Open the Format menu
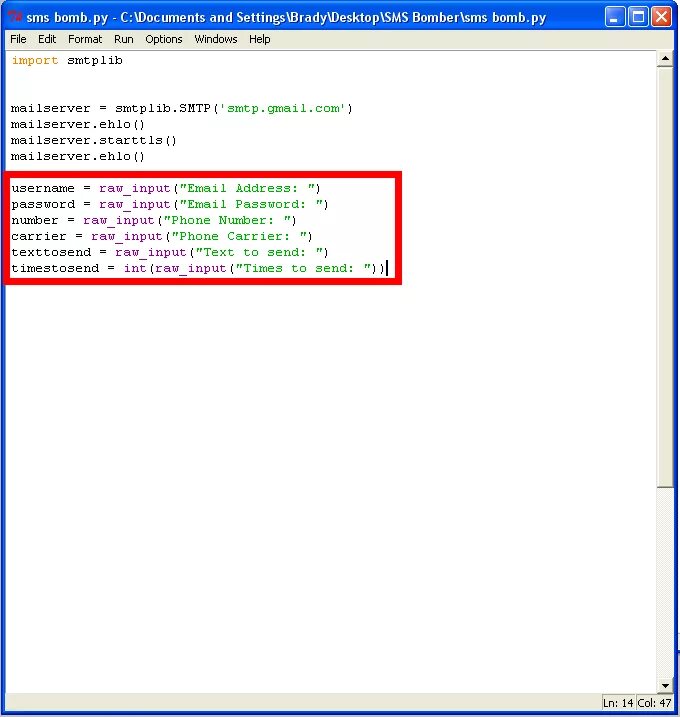 click(x=85, y=39)
